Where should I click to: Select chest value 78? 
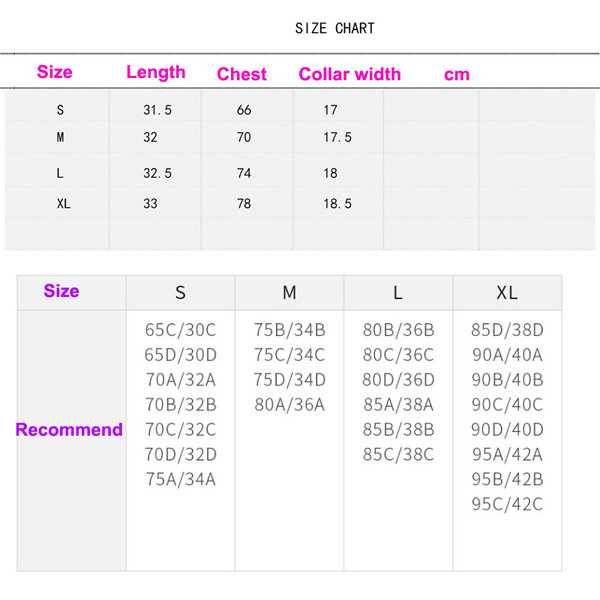coord(244,204)
